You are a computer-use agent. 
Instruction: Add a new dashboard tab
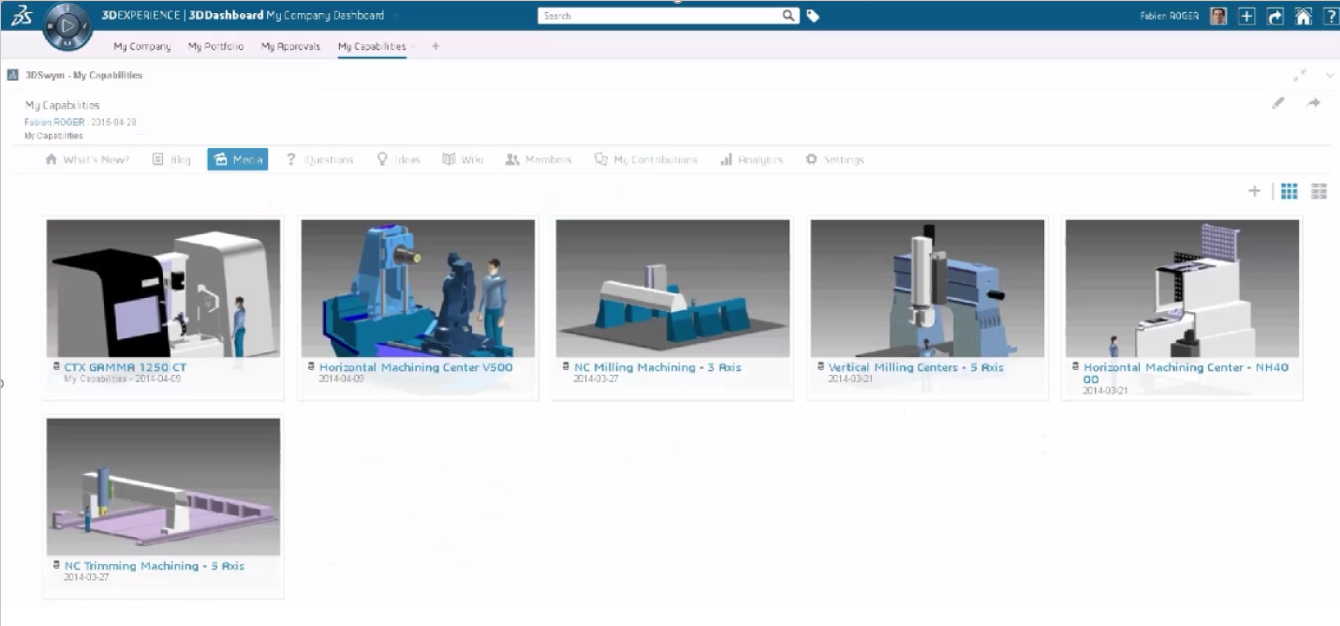(x=435, y=46)
